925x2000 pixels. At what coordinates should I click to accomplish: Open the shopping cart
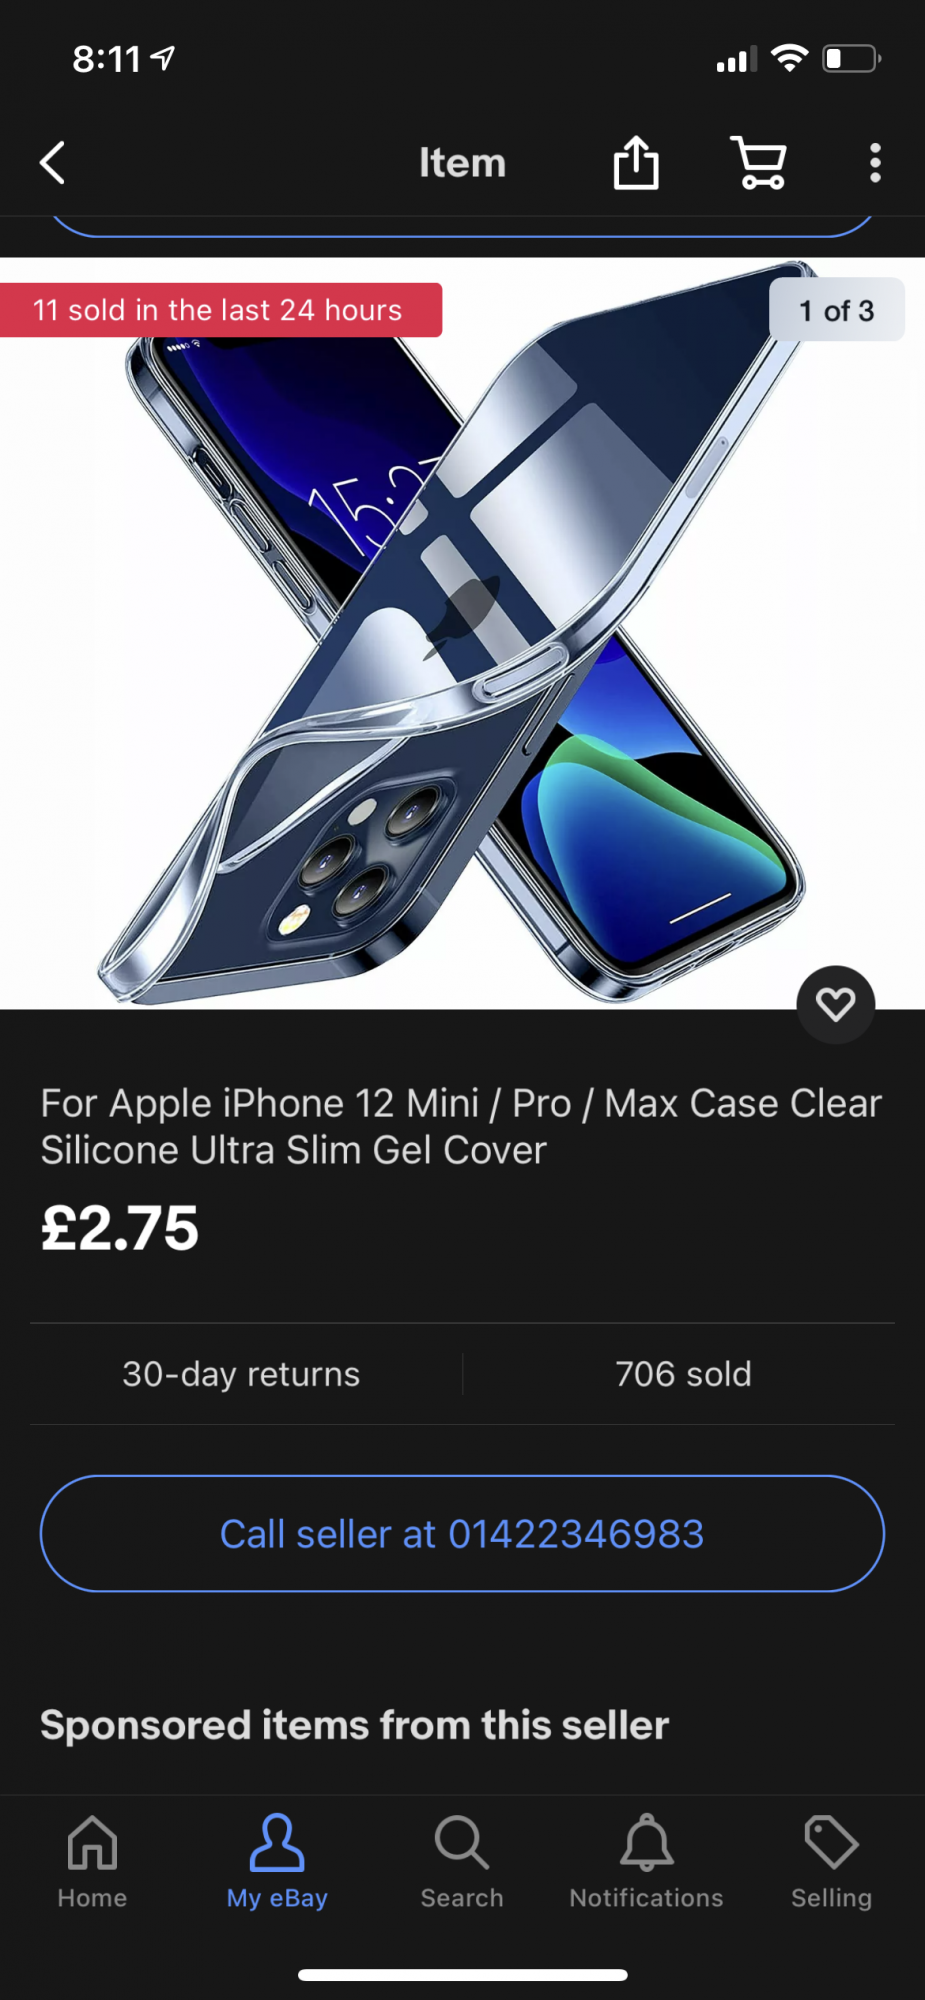click(x=759, y=162)
